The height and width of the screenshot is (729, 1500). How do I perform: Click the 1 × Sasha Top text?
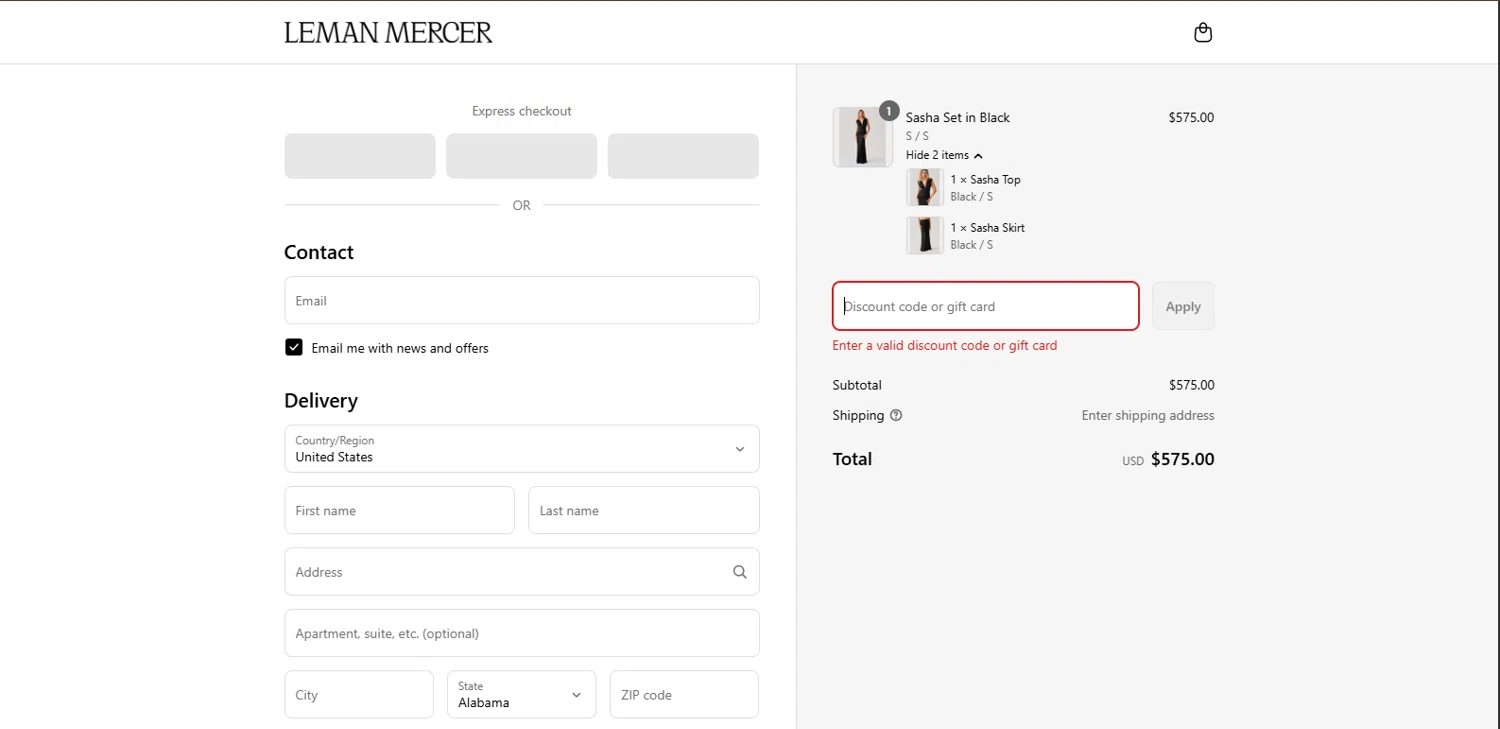coord(986,179)
